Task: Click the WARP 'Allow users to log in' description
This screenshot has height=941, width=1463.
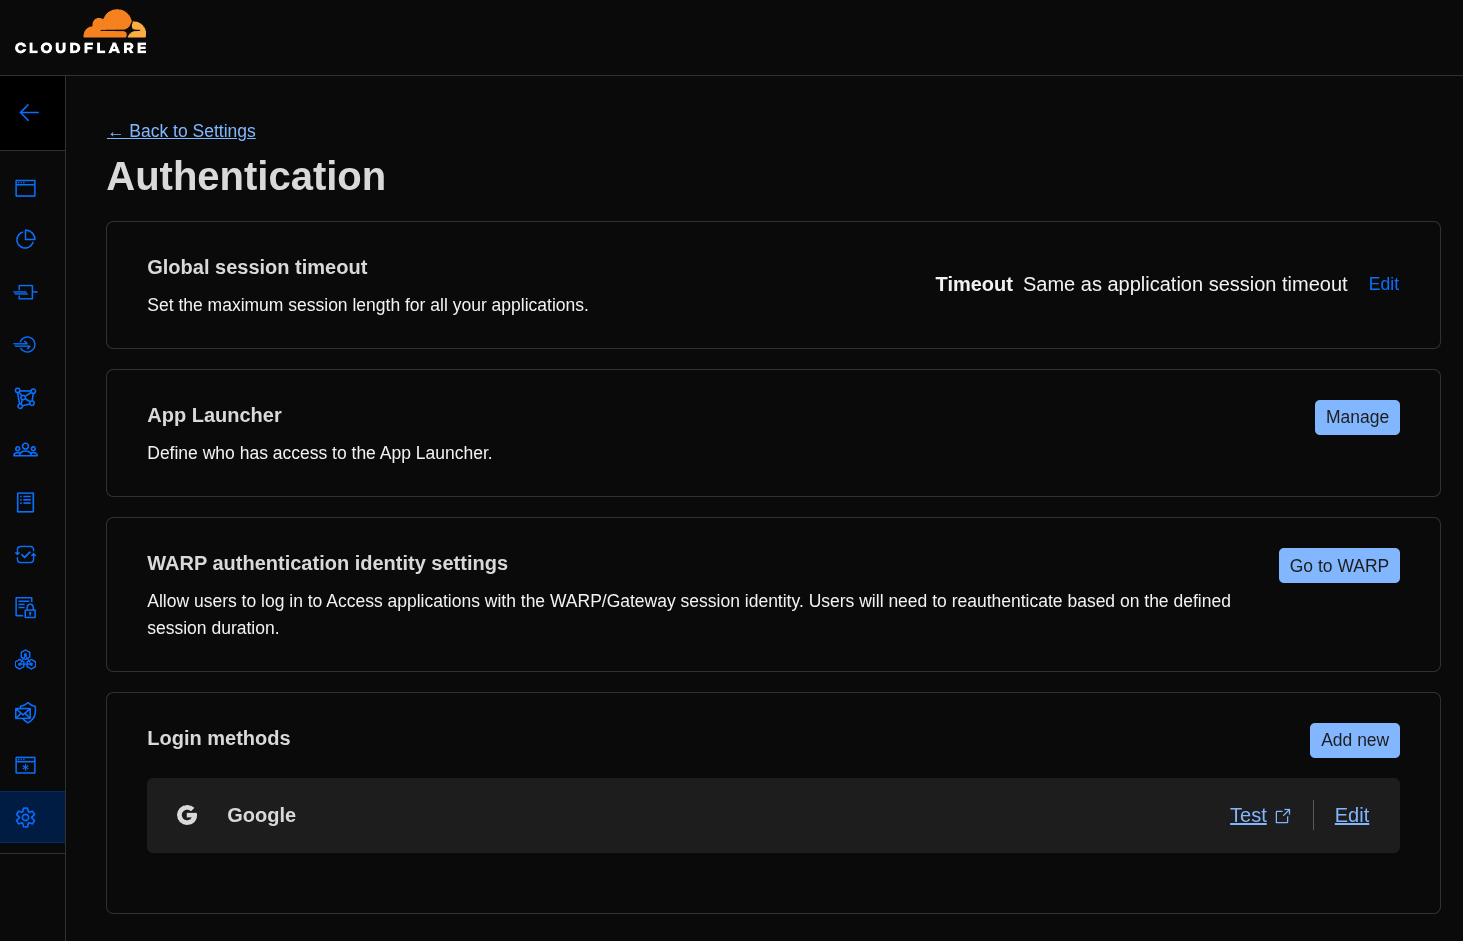Action: coord(689,614)
